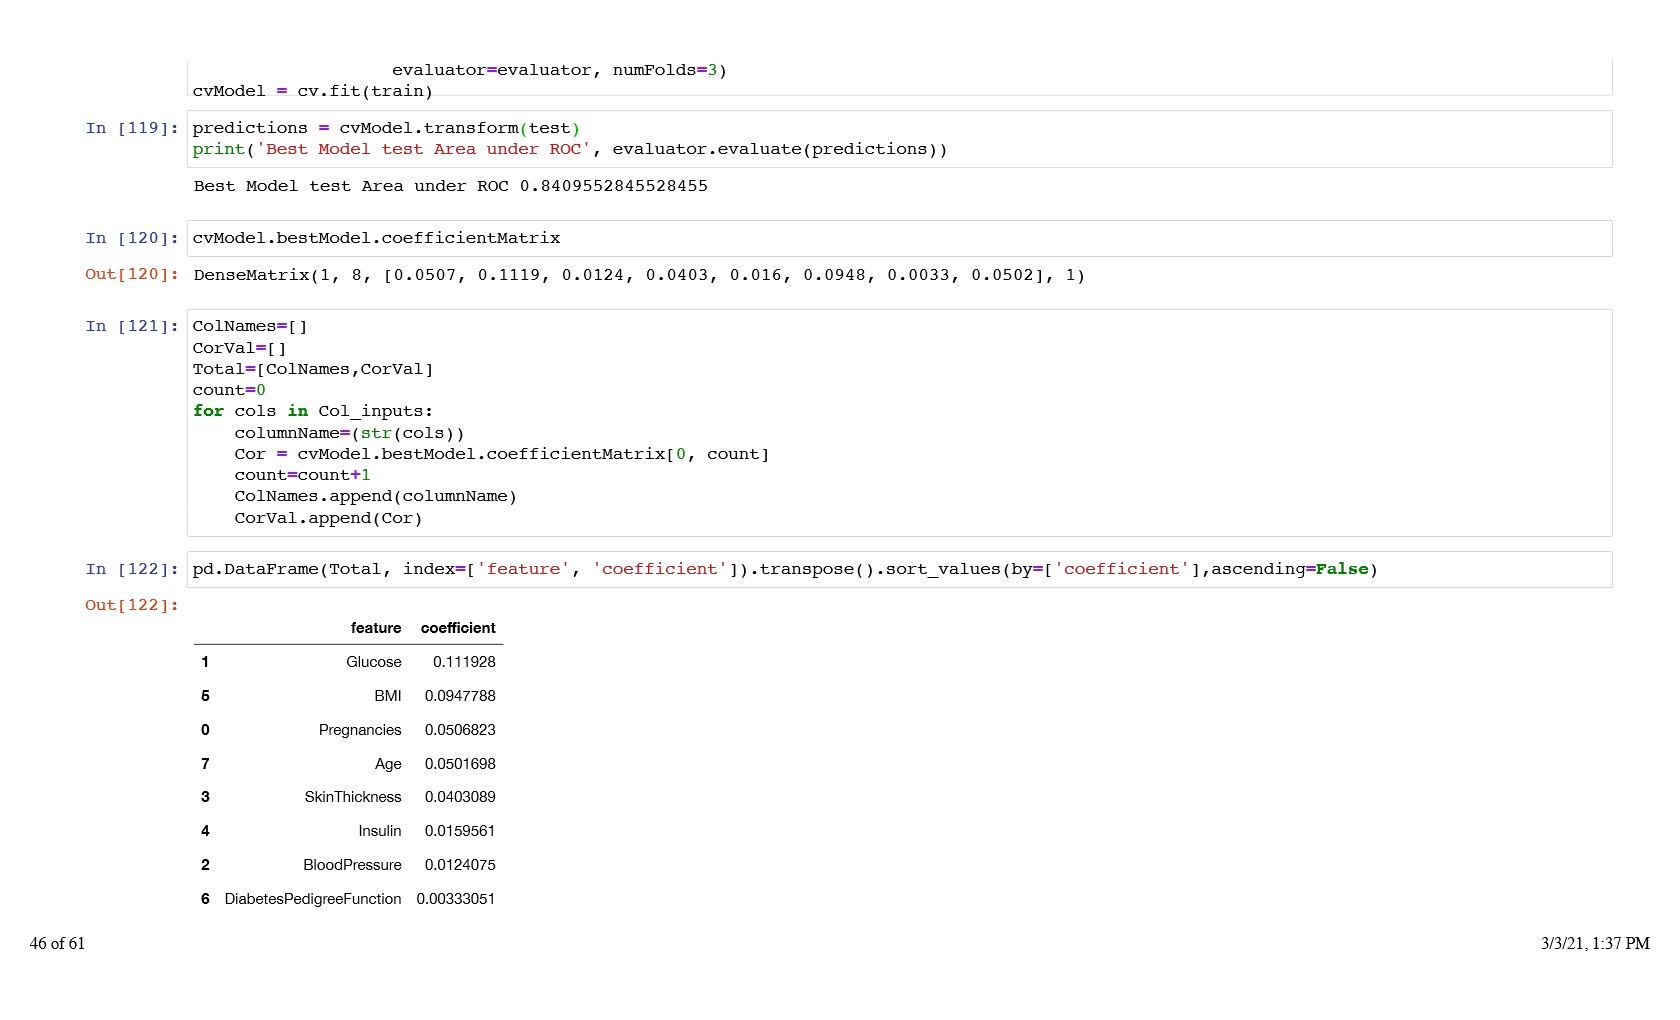Click the Age coefficient value 0.0501698

point(459,764)
